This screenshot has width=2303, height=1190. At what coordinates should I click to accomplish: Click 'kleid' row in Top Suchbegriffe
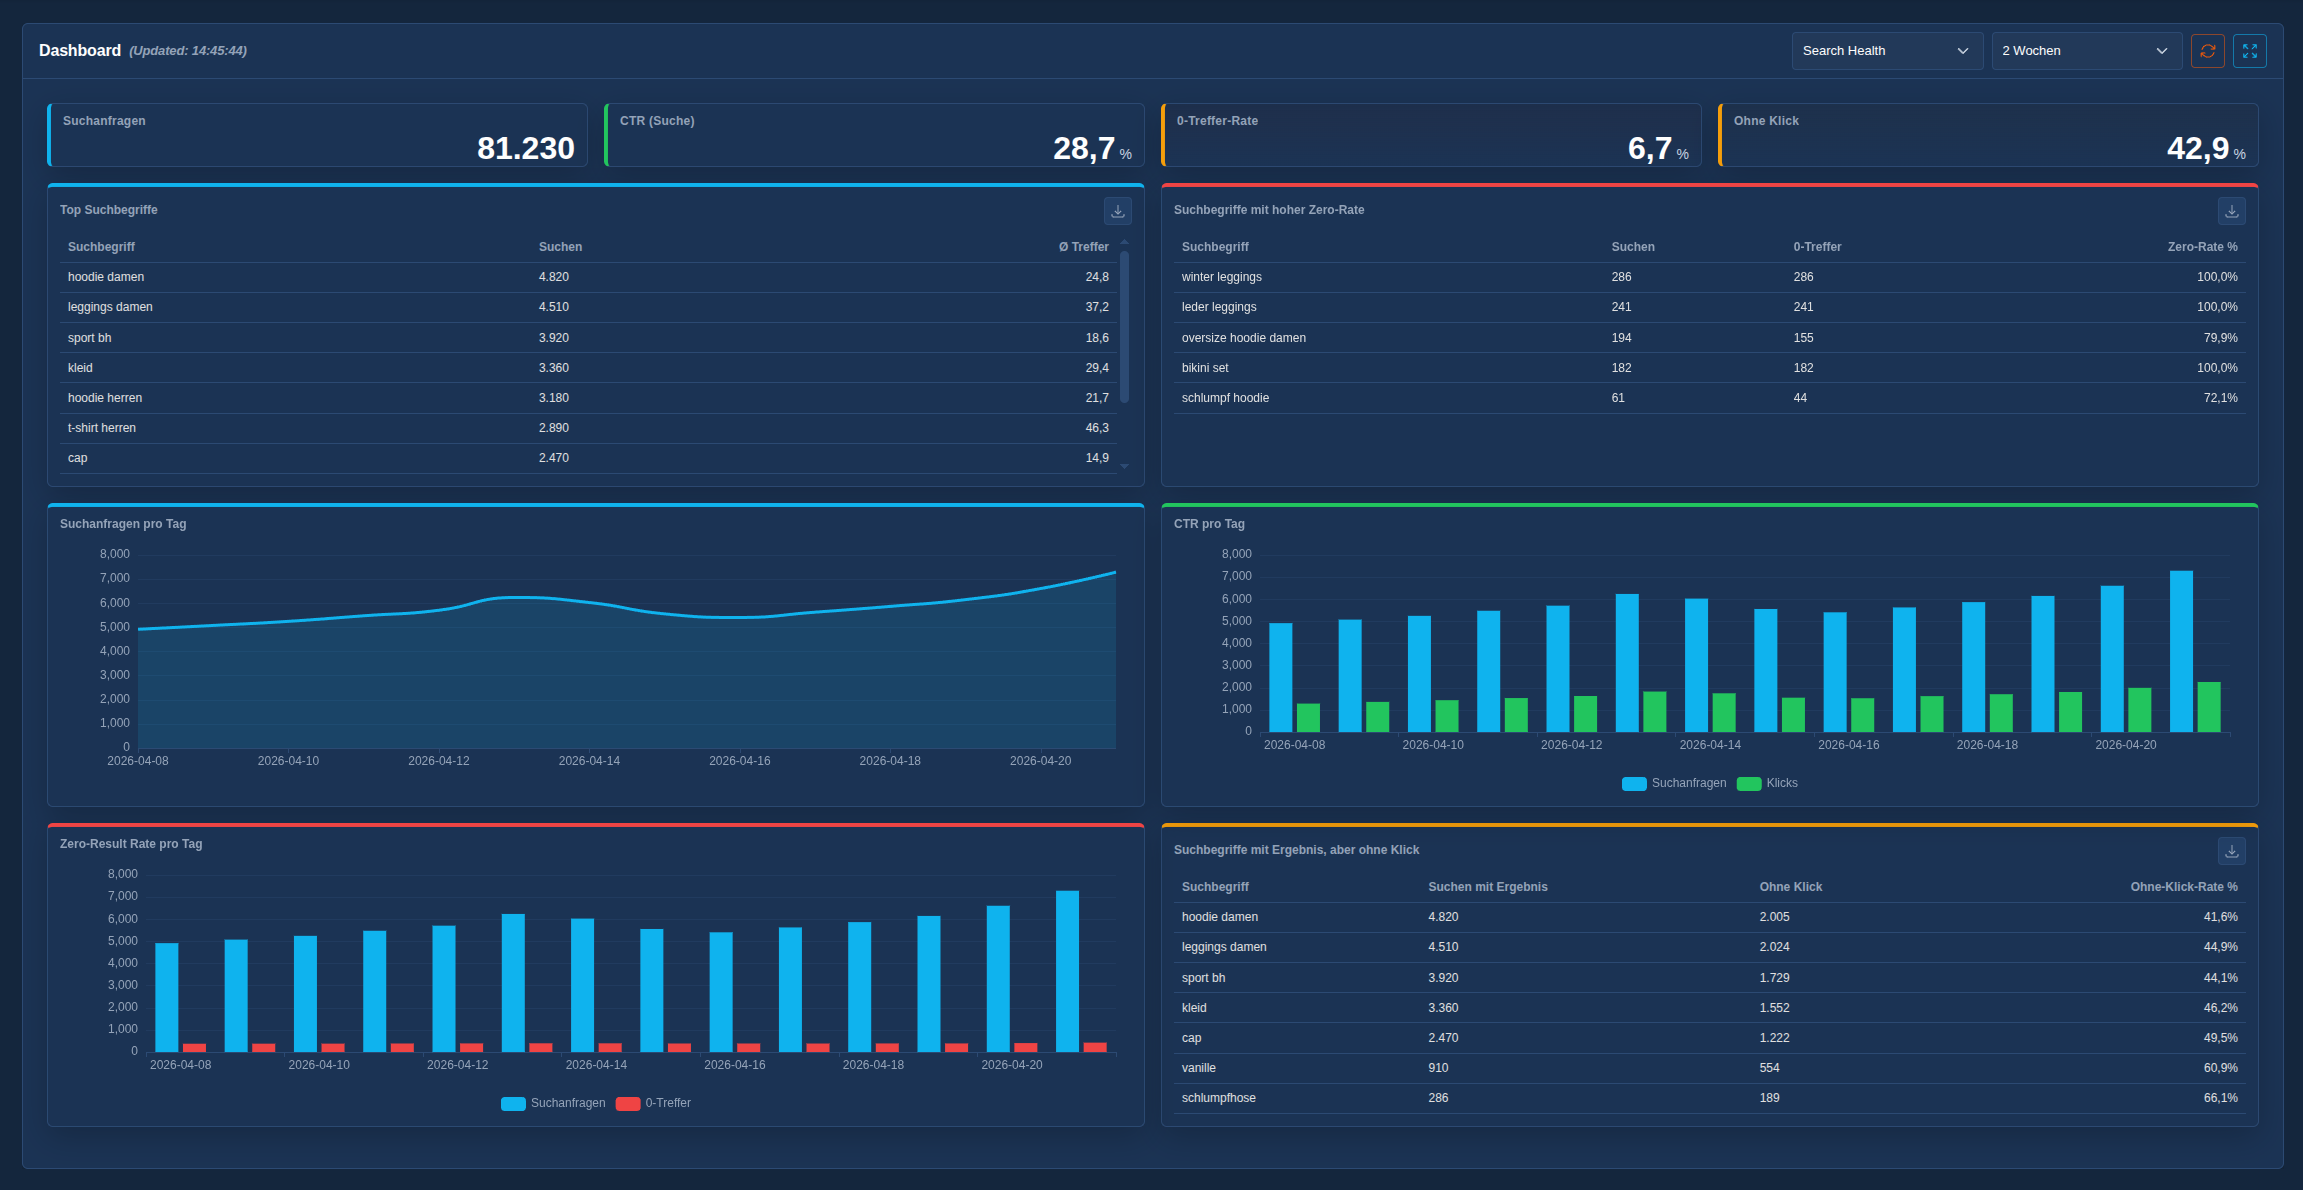pyautogui.click(x=588, y=368)
